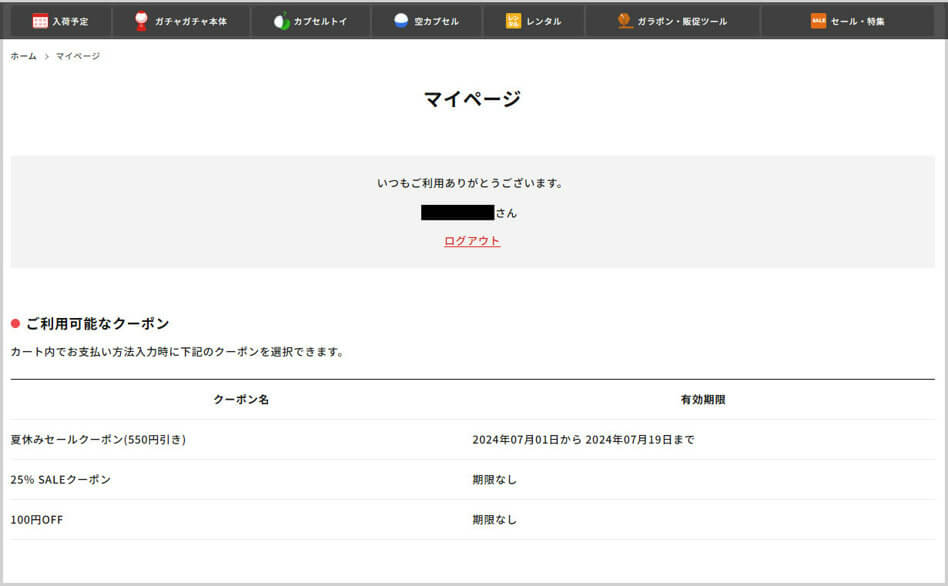
Task: Click the yellow rental icon
Action: 514,21
